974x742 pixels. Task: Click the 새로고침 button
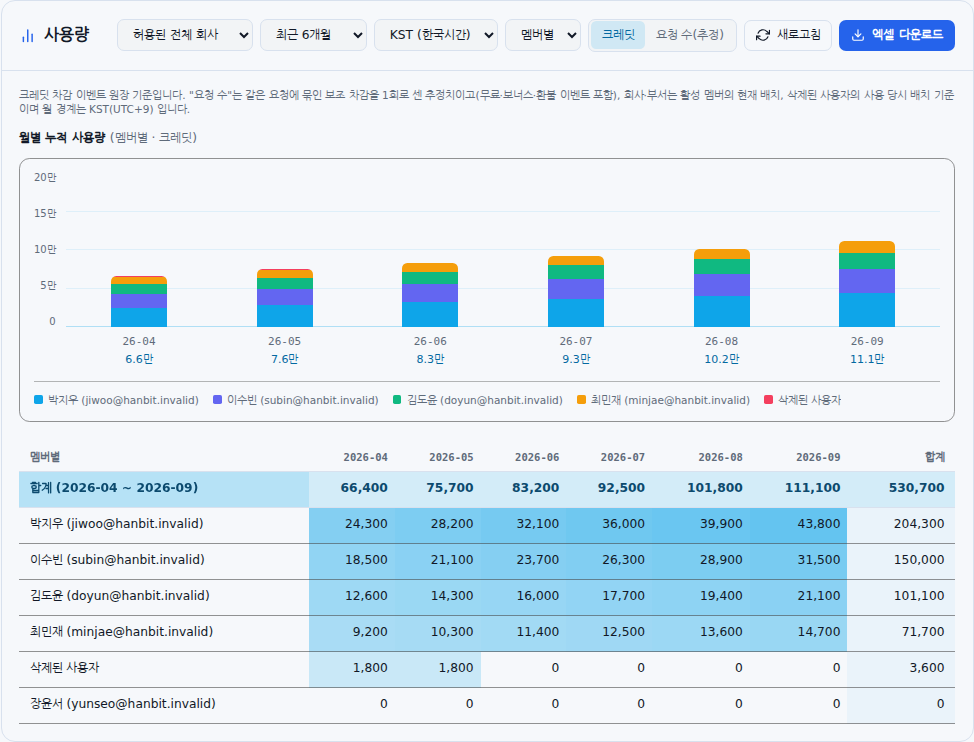coord(788,35)
